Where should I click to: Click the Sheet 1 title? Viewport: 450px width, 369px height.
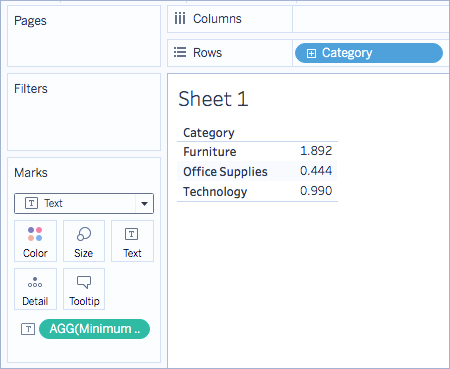(x=213, y=99)
